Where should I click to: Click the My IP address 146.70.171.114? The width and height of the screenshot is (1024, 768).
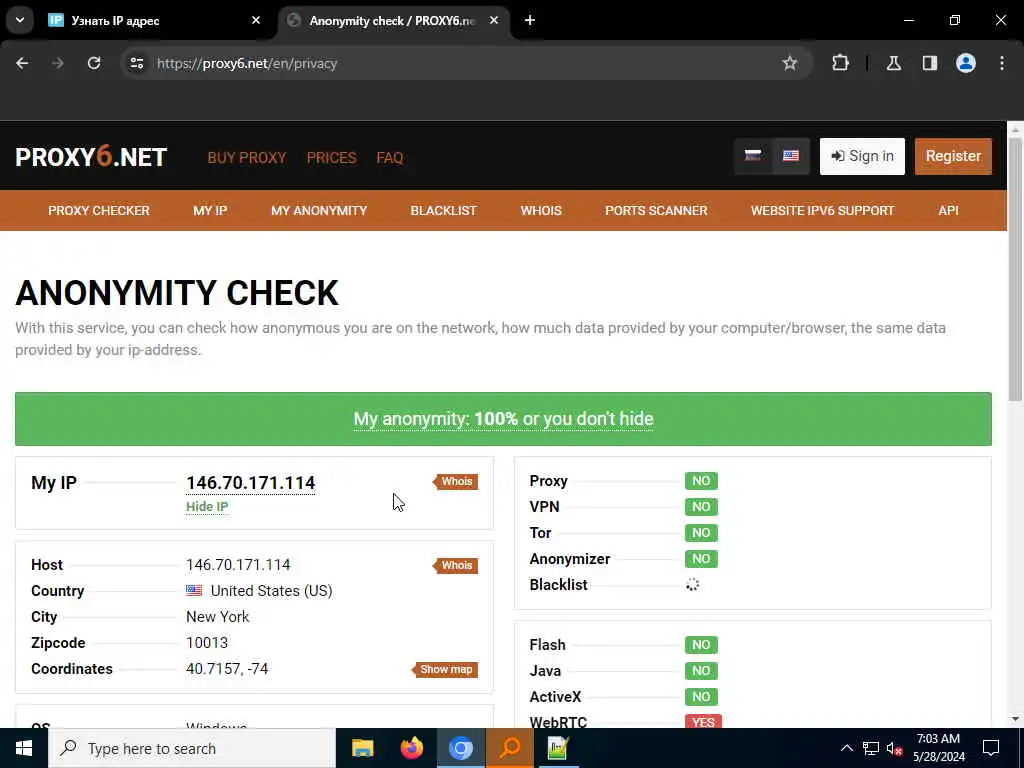(250, 483)
